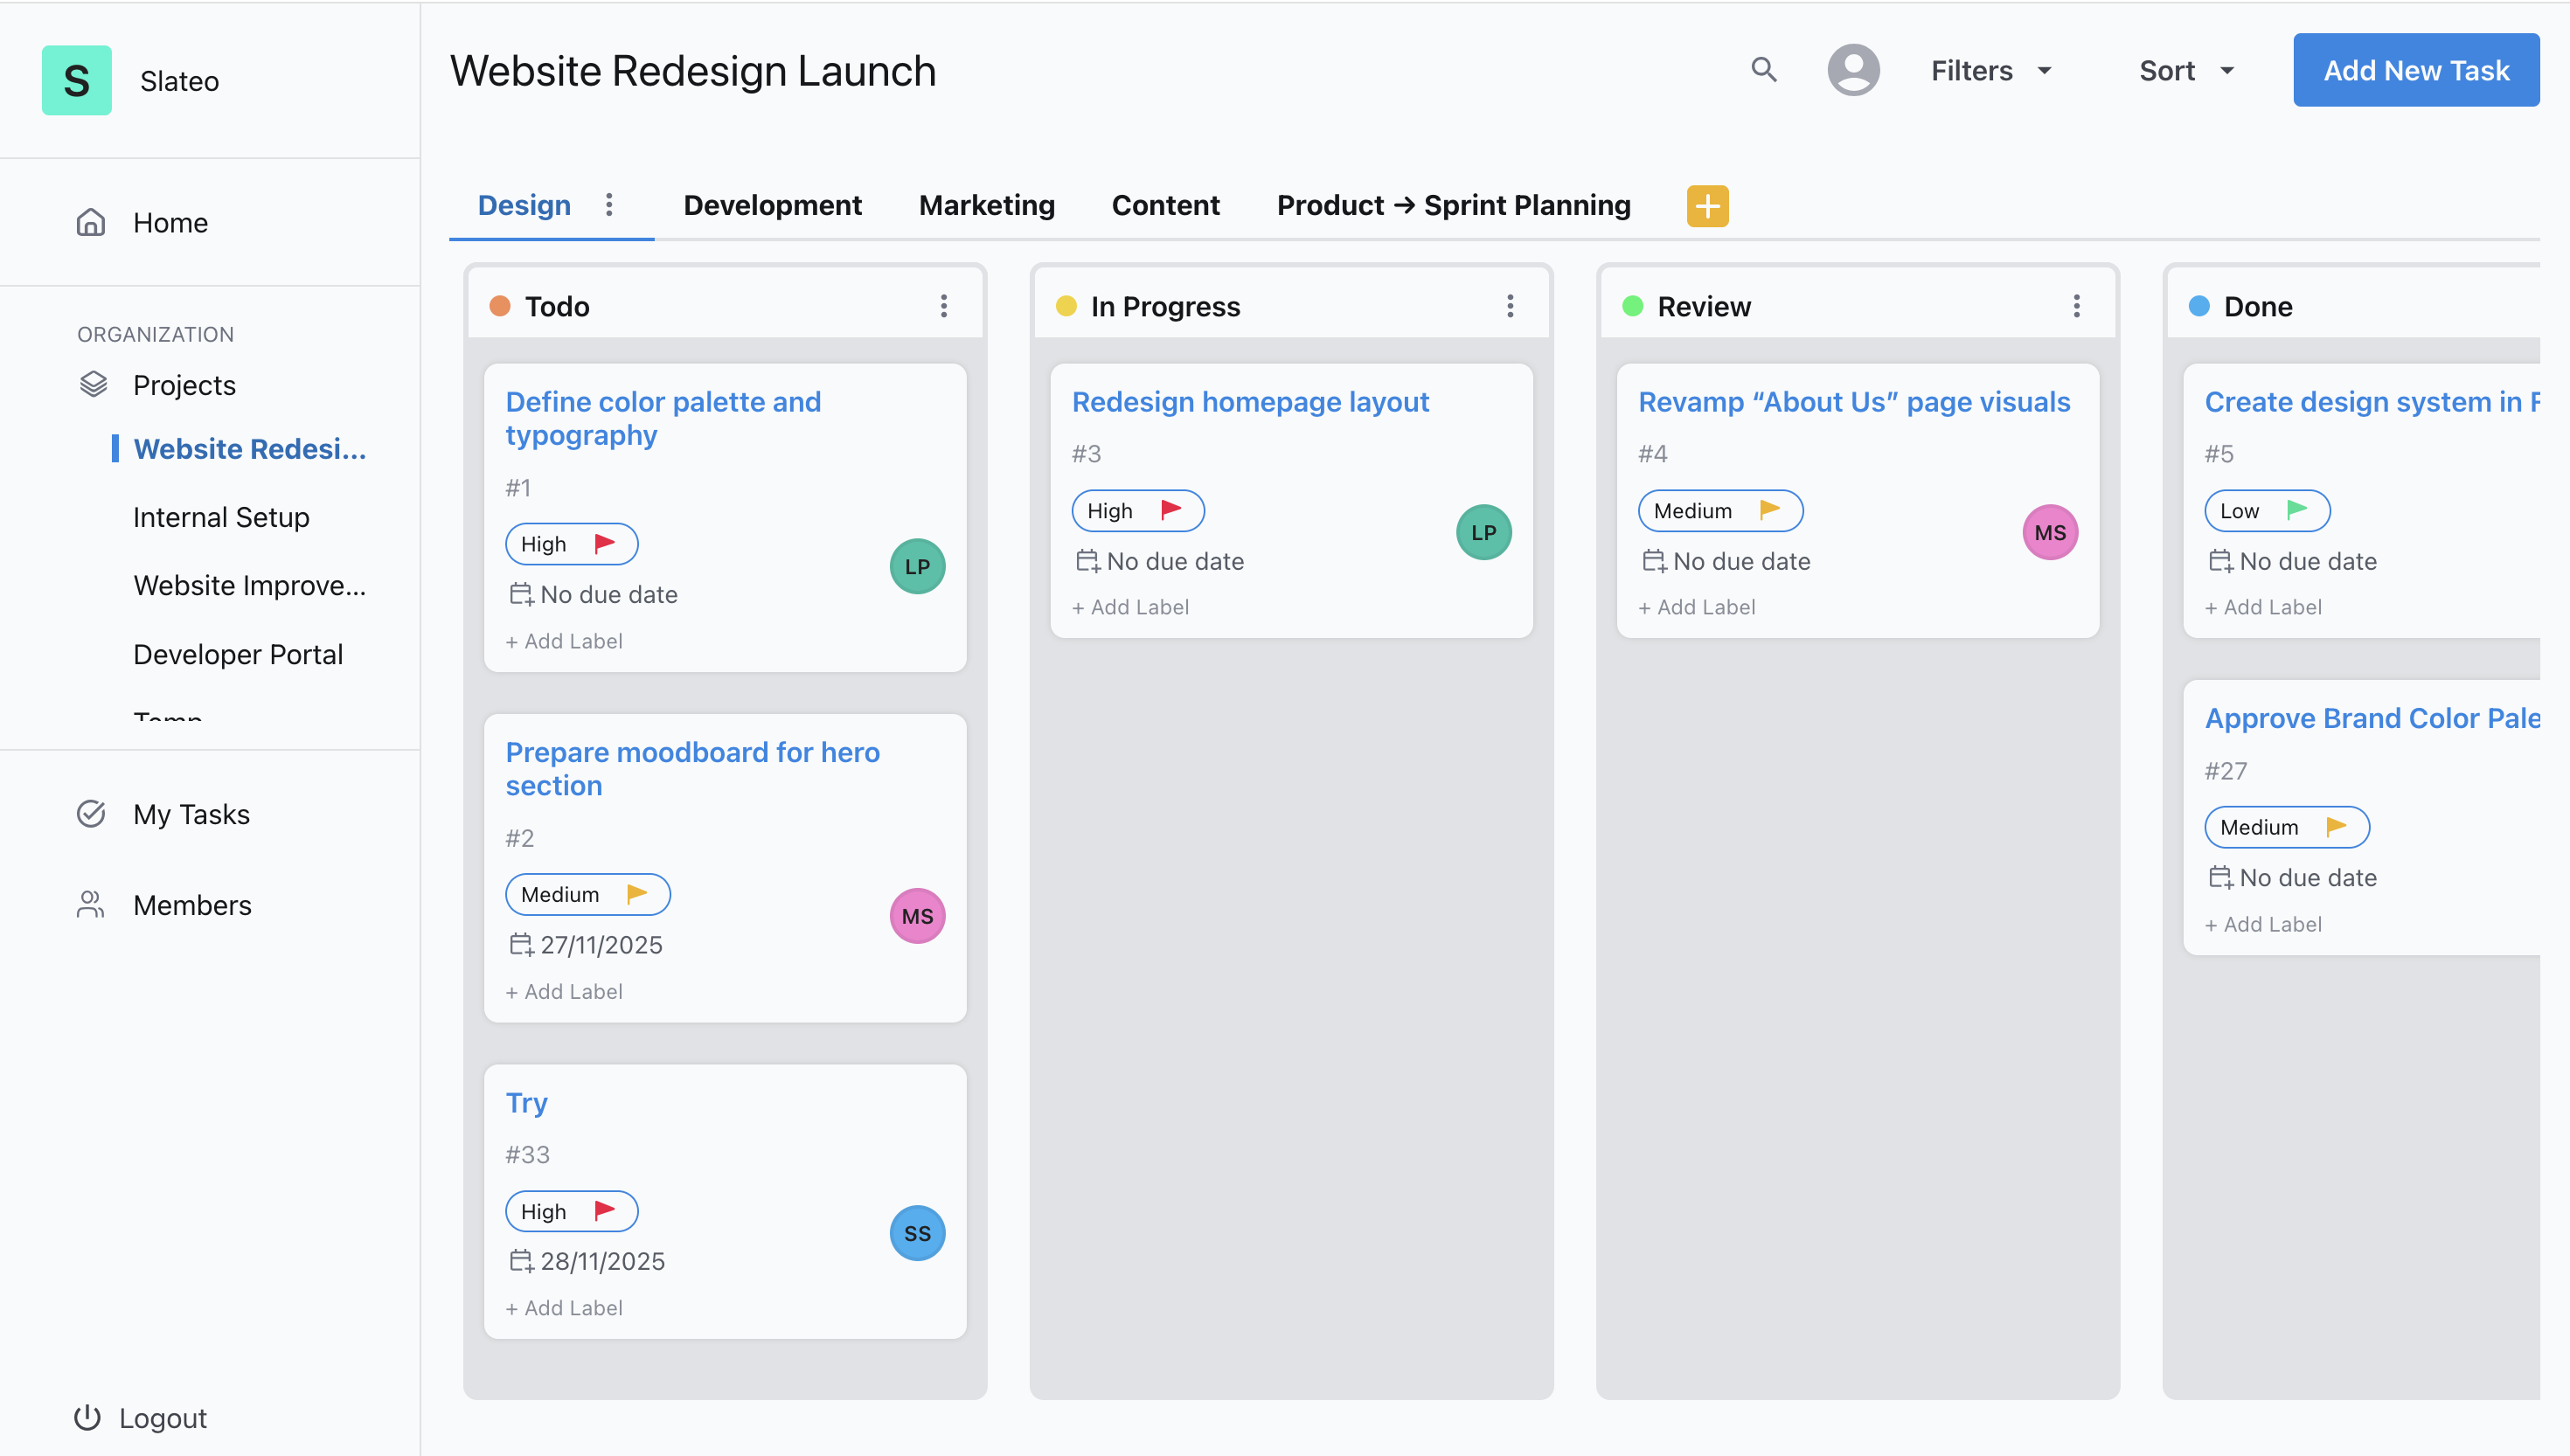Click the Design tab kebab menu

[609, 205]
